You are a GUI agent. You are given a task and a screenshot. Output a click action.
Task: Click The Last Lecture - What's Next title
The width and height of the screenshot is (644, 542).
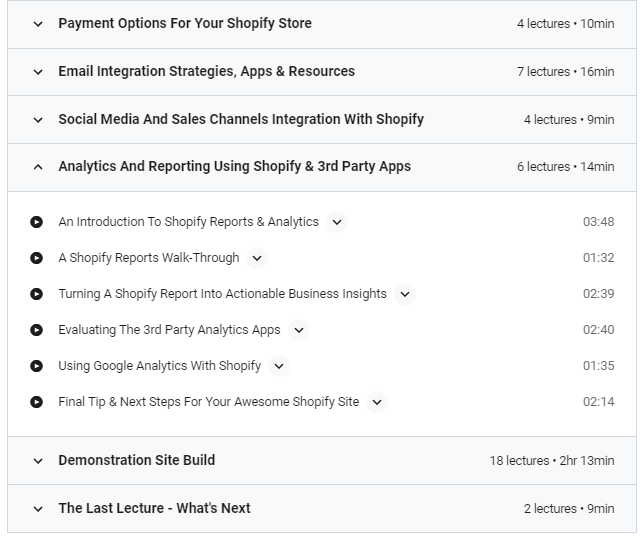click(154, 508)
